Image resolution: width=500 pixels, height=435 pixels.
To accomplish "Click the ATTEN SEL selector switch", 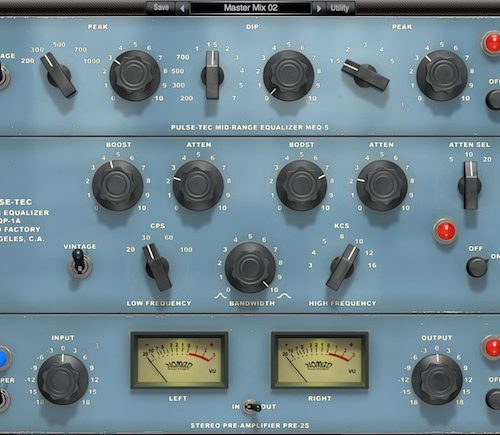I will (470, 185).
